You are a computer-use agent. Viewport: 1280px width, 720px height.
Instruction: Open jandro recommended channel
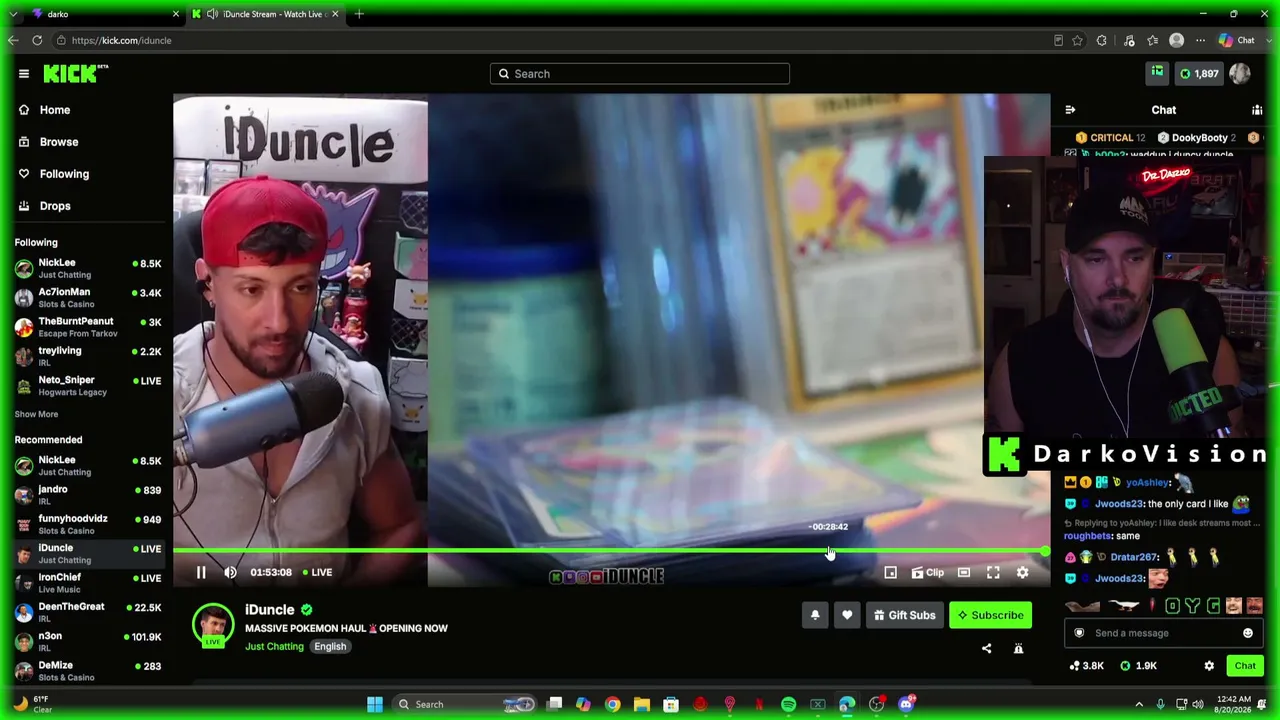tap(87, 495)
